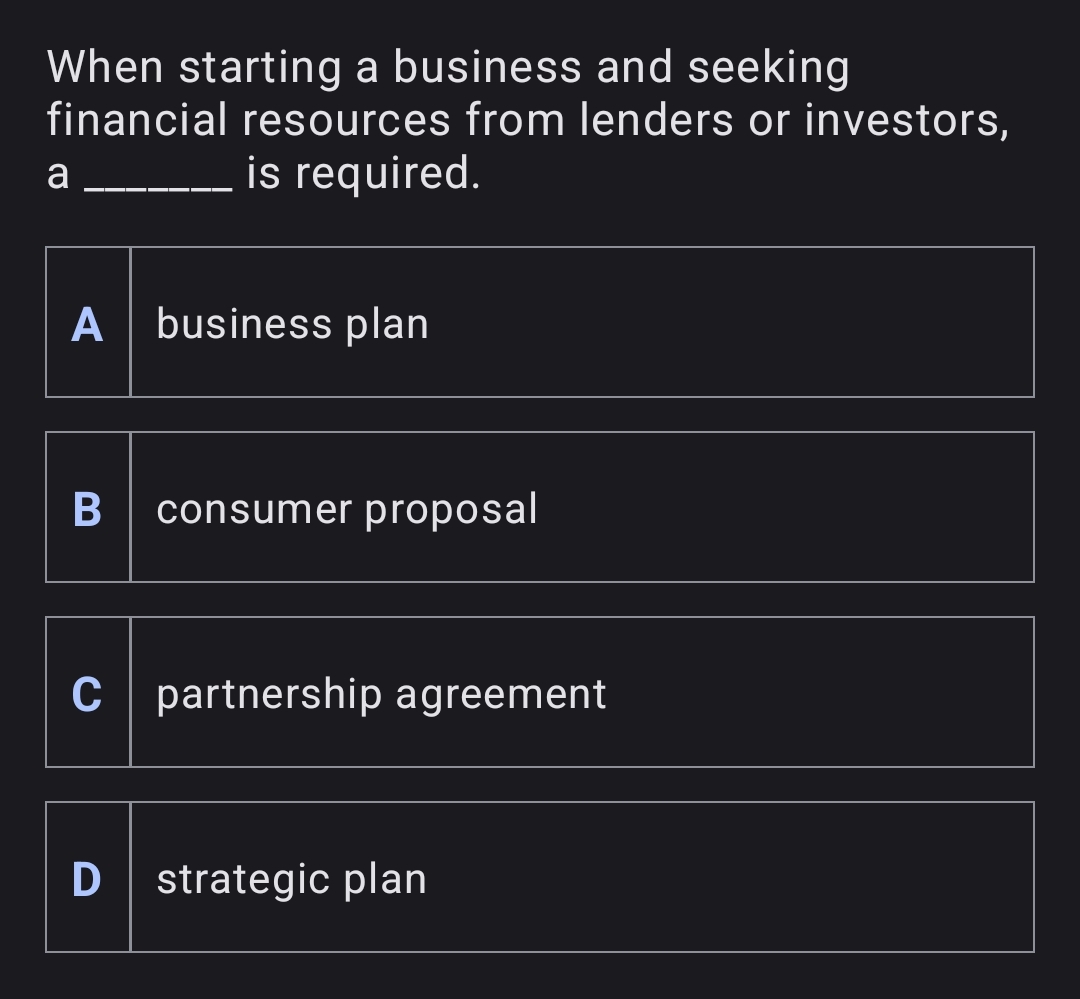The height and width of the screenshot is (999, 1080).
Task: Click the word "seeking" in the question
Action: pyautogui.click(x=768, y=68)
